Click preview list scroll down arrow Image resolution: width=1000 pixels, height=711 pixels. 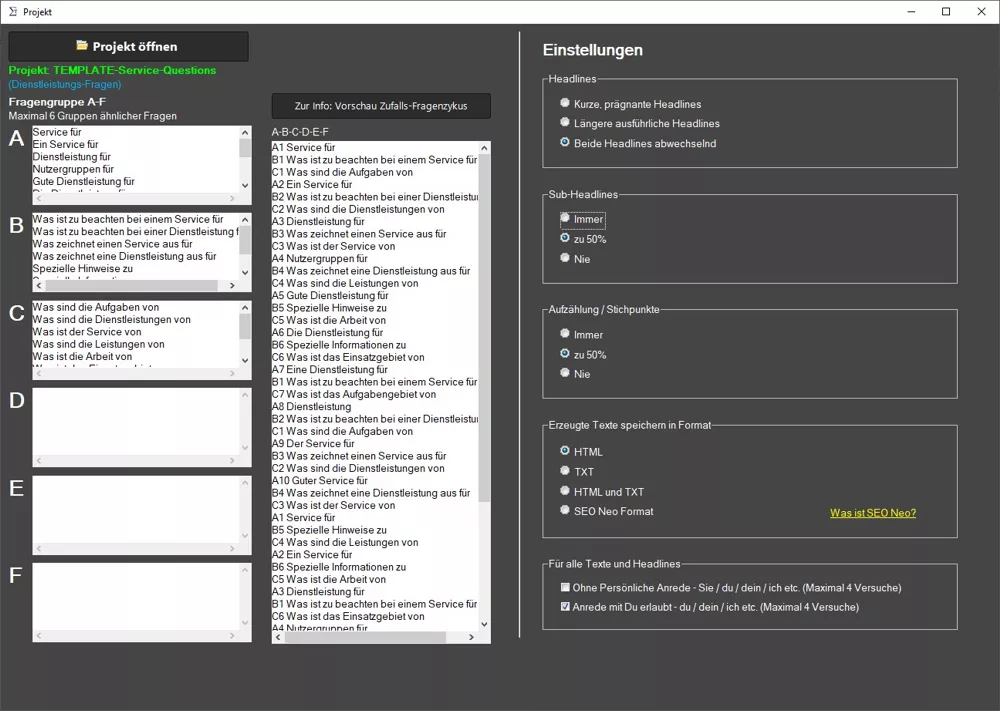point(484,624)
